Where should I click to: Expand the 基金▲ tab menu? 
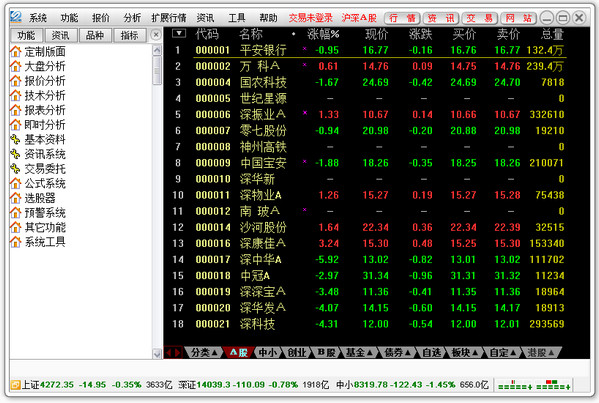tap(359, 353)
